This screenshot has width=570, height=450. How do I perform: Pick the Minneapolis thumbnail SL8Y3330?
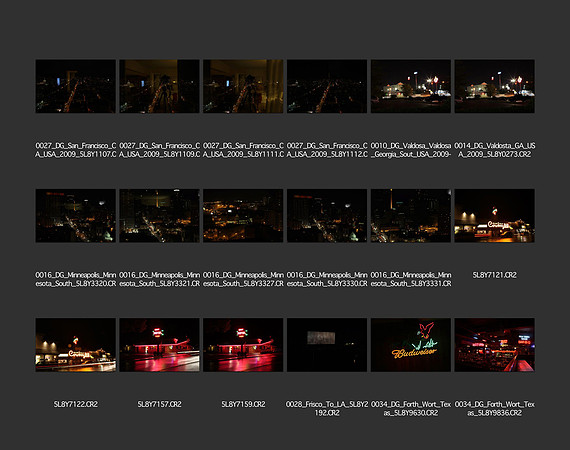(x=327, y=216)
